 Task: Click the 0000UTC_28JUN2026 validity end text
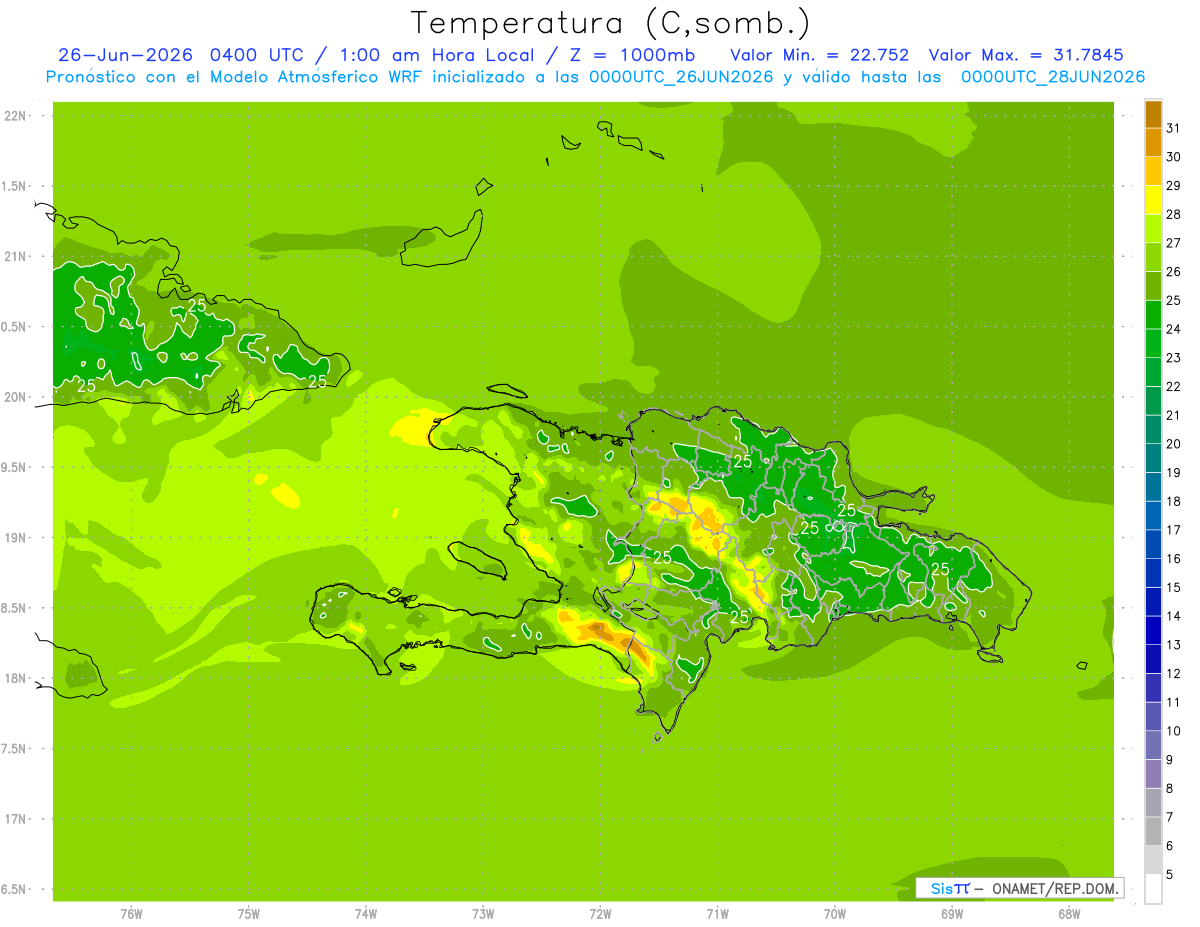[1053, 77]
